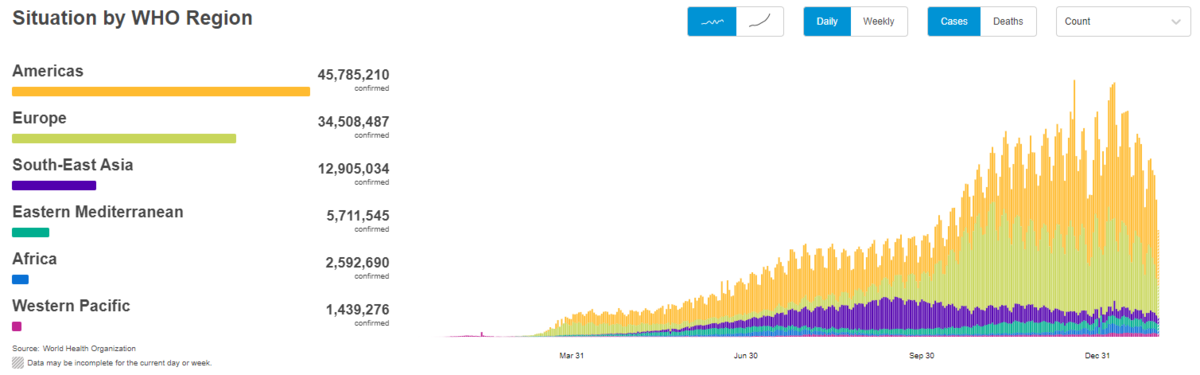
Task: Select the Africa region label
Action: pos(34,259)
